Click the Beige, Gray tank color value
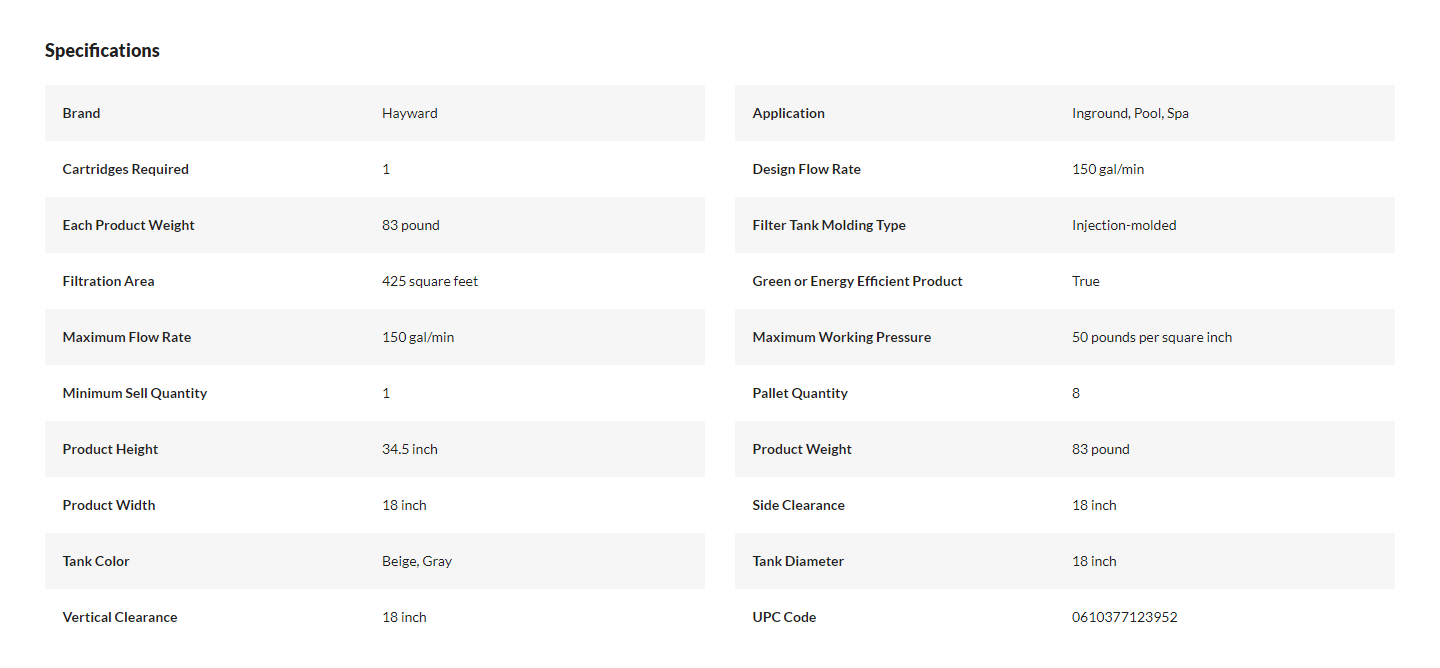 pos(417,561)
